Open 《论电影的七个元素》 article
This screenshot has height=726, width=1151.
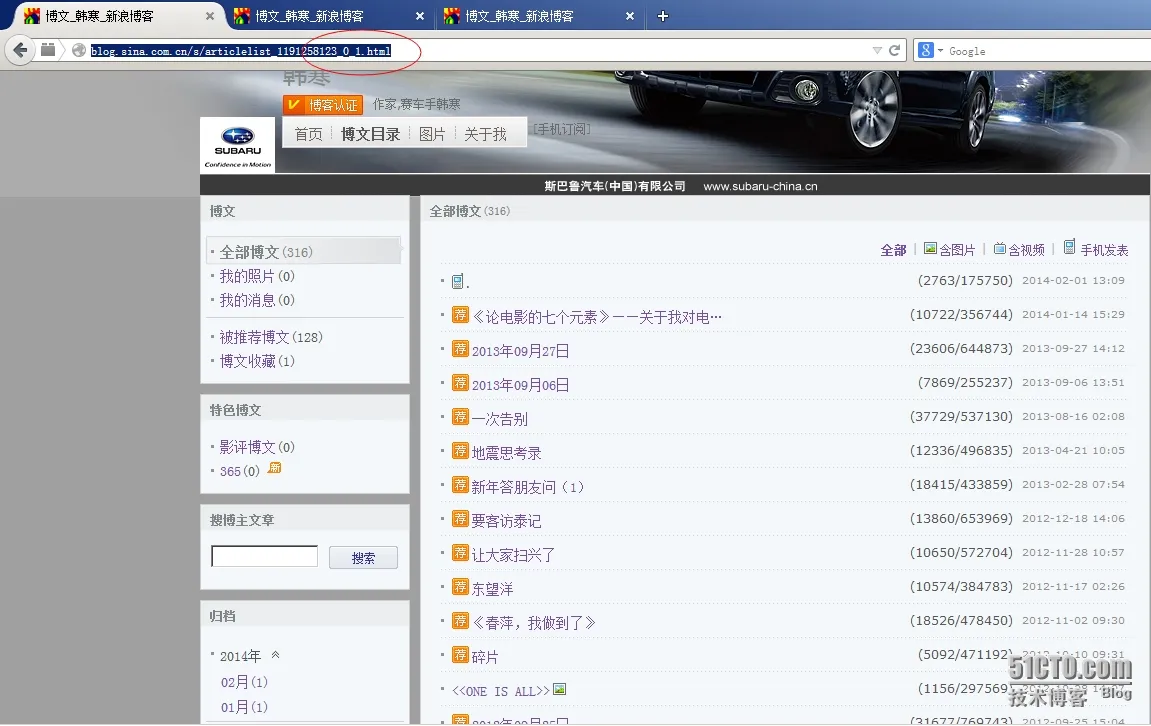point(597,317)
